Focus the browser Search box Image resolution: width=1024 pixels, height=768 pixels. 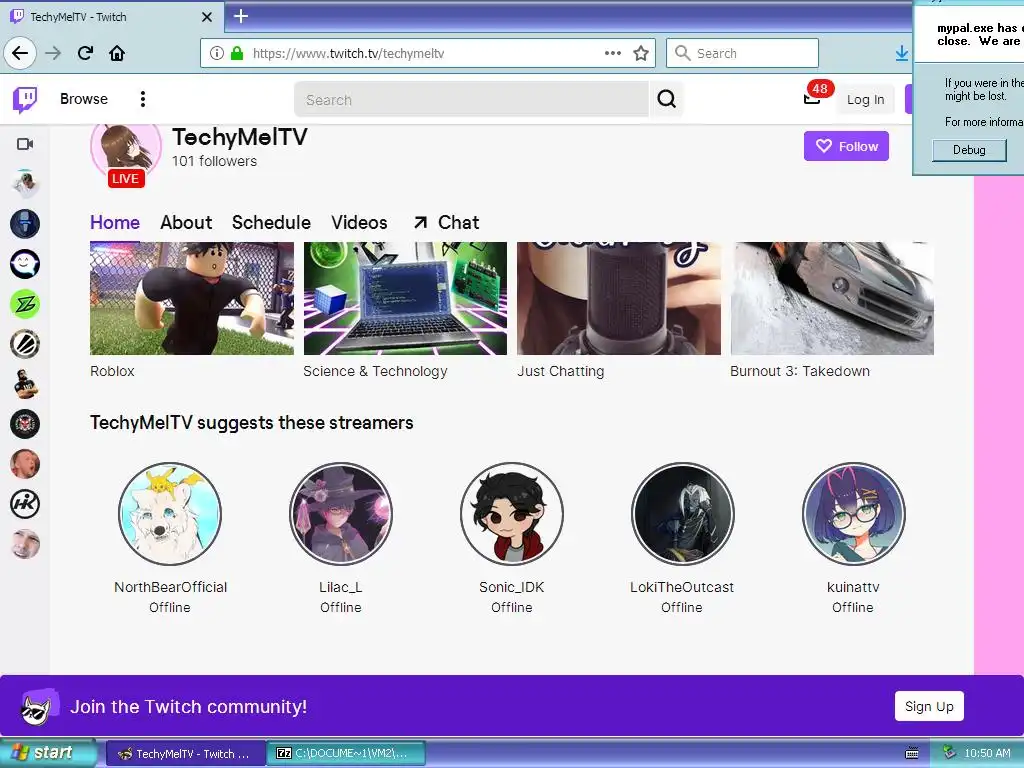742,54
